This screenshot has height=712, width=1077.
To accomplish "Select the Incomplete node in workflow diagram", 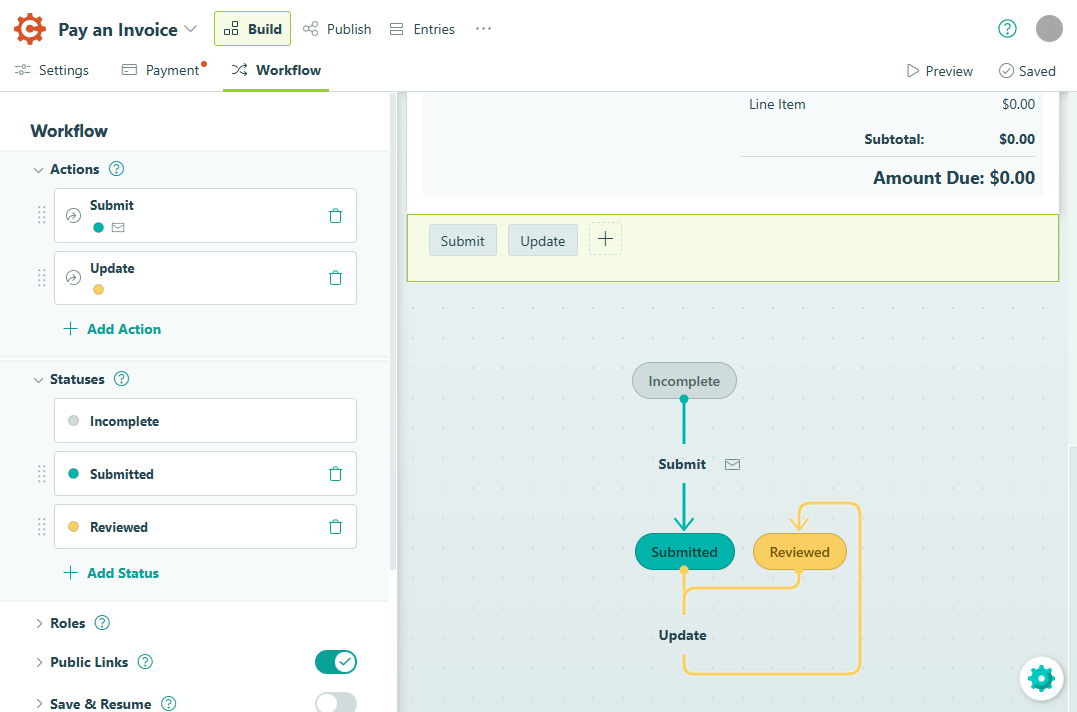I will pos(684,380).
